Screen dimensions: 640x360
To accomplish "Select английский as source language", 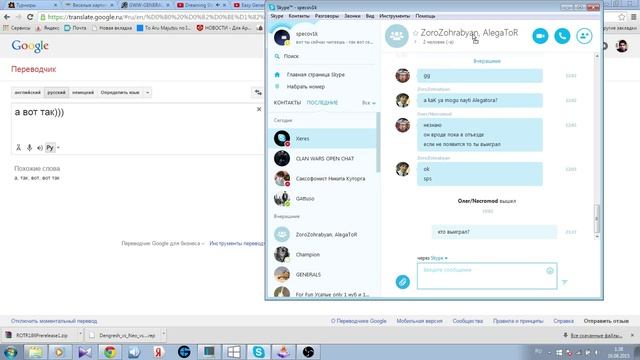I will tap(28, 93).
